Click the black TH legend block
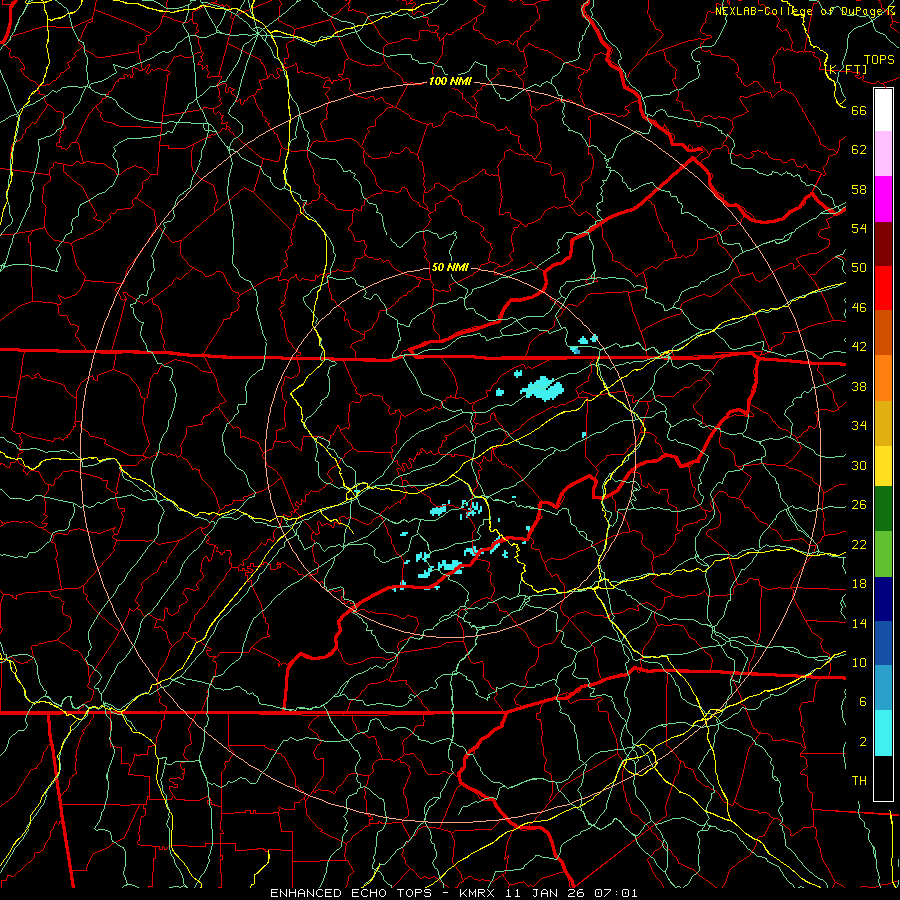 (x=883, y=778)
